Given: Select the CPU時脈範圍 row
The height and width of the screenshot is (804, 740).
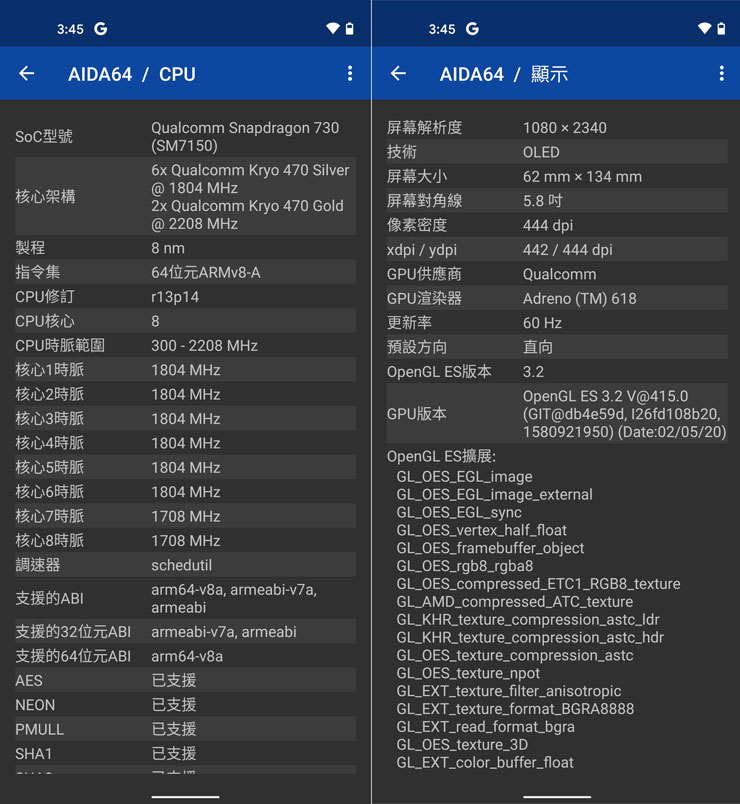Looking at the screenshot, I should [185, 346].
